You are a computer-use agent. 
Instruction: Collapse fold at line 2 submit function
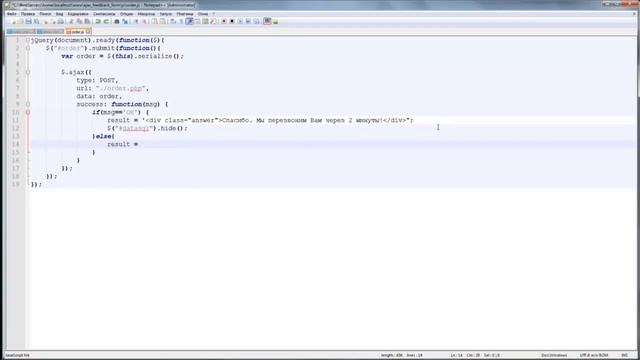click(x=28, y=48)
